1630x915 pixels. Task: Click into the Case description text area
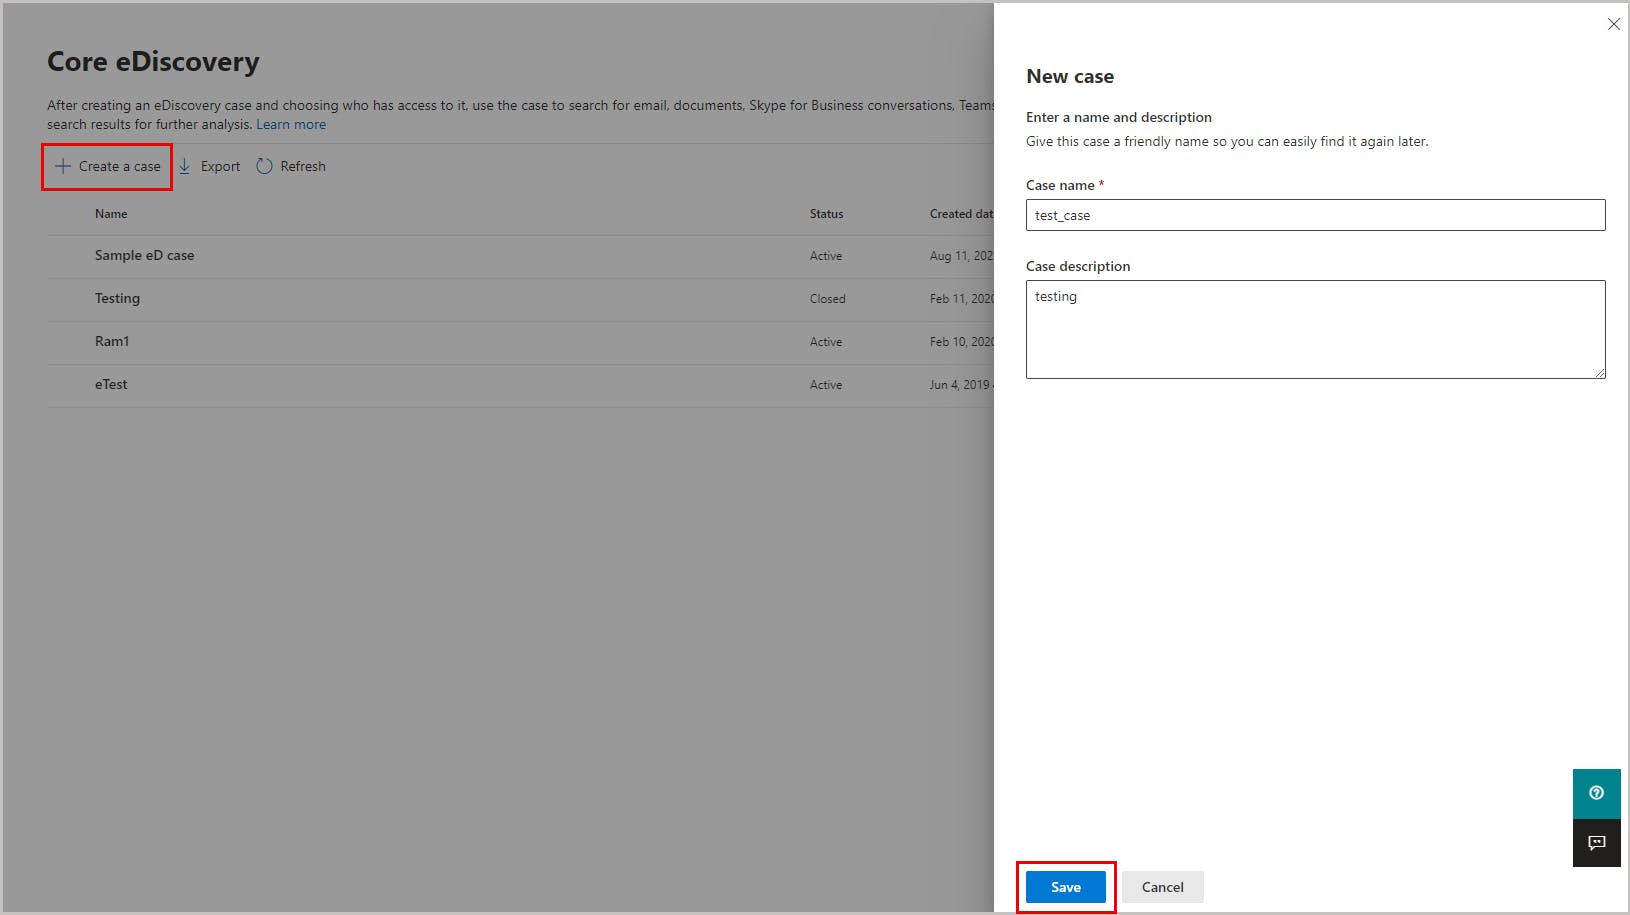point(1315,329)
